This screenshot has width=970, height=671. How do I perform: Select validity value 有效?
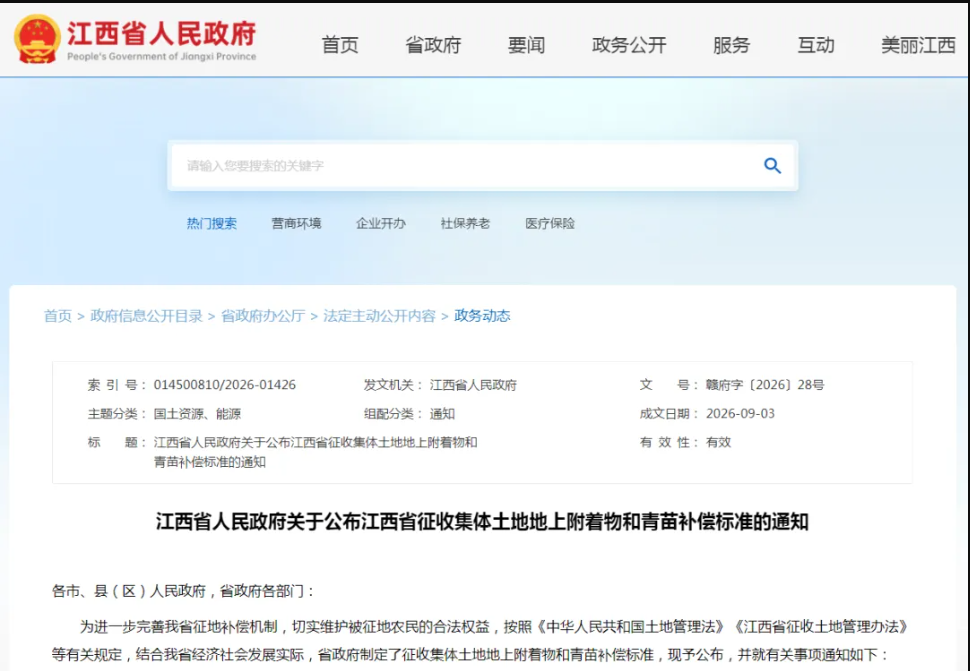click(x=718, y=442)
